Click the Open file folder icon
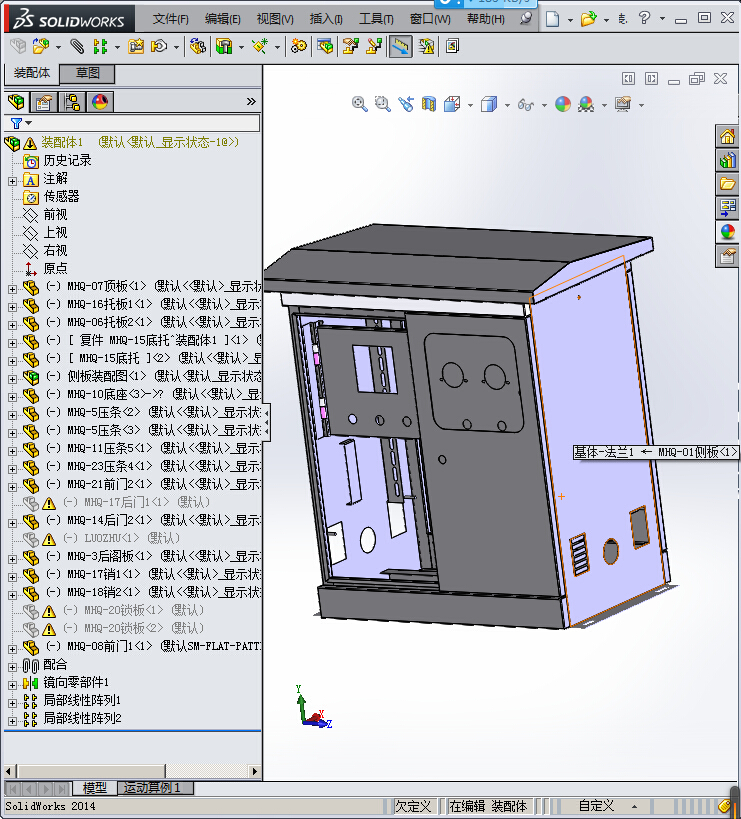 [x=589, y=19]
